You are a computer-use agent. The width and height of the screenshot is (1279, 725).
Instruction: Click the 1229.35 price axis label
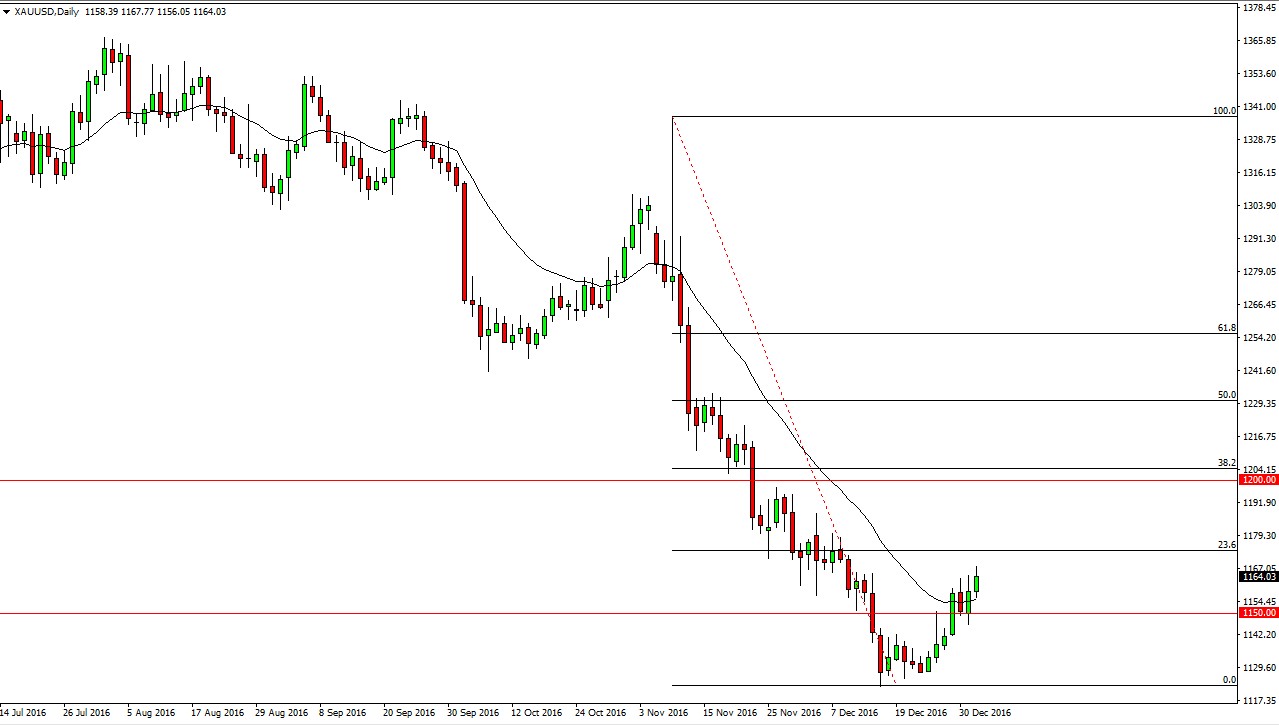1260,404
